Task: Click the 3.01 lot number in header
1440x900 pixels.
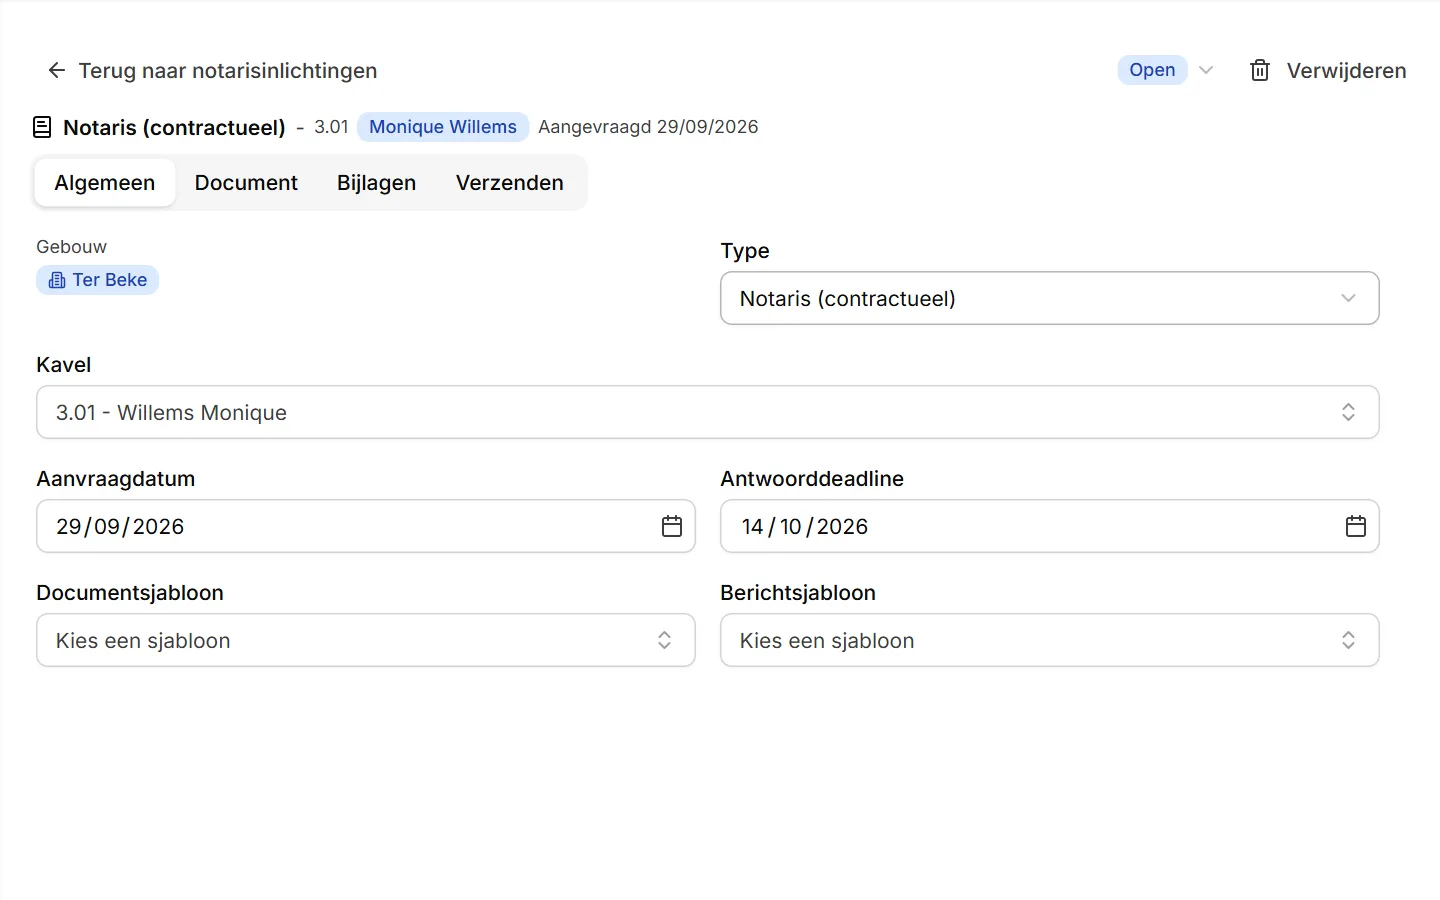Action: (331, 127)
